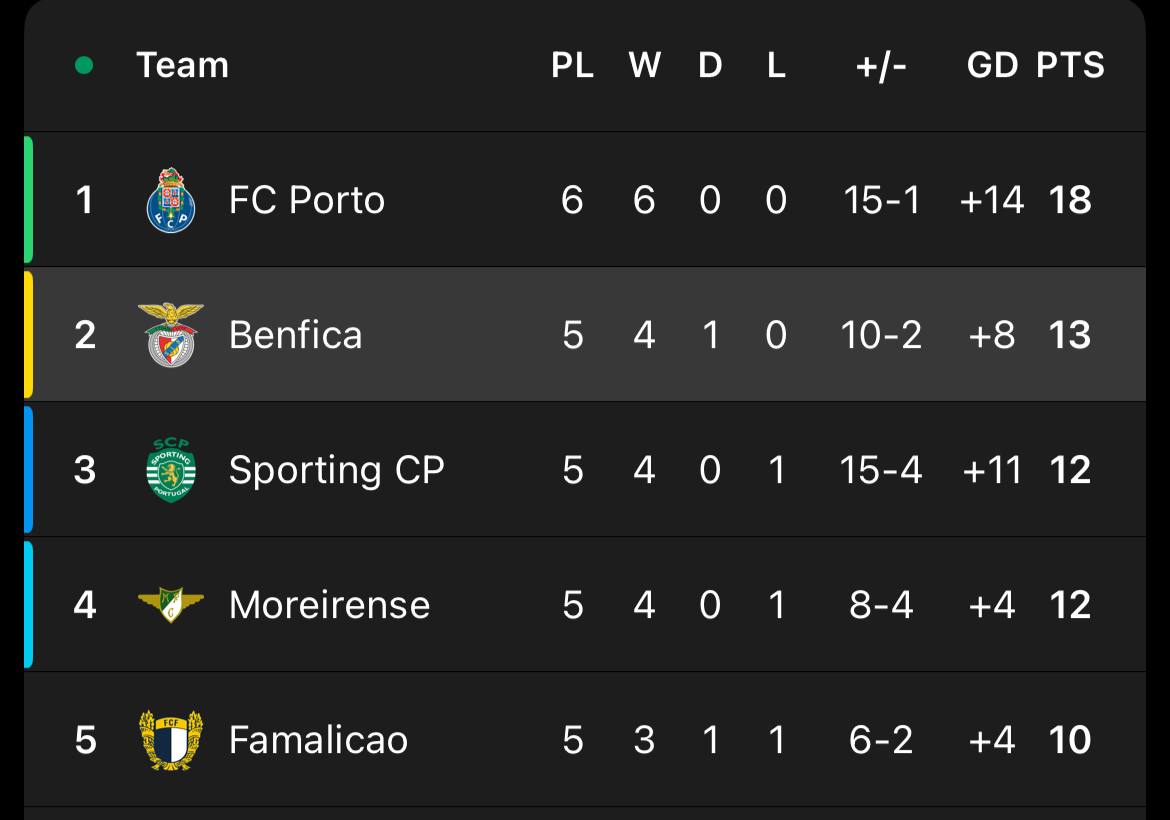The width and height of the screenshot is (1170, 820).
Task: Click the yellow position bar beside Benfica
Action: pos(29,334)
